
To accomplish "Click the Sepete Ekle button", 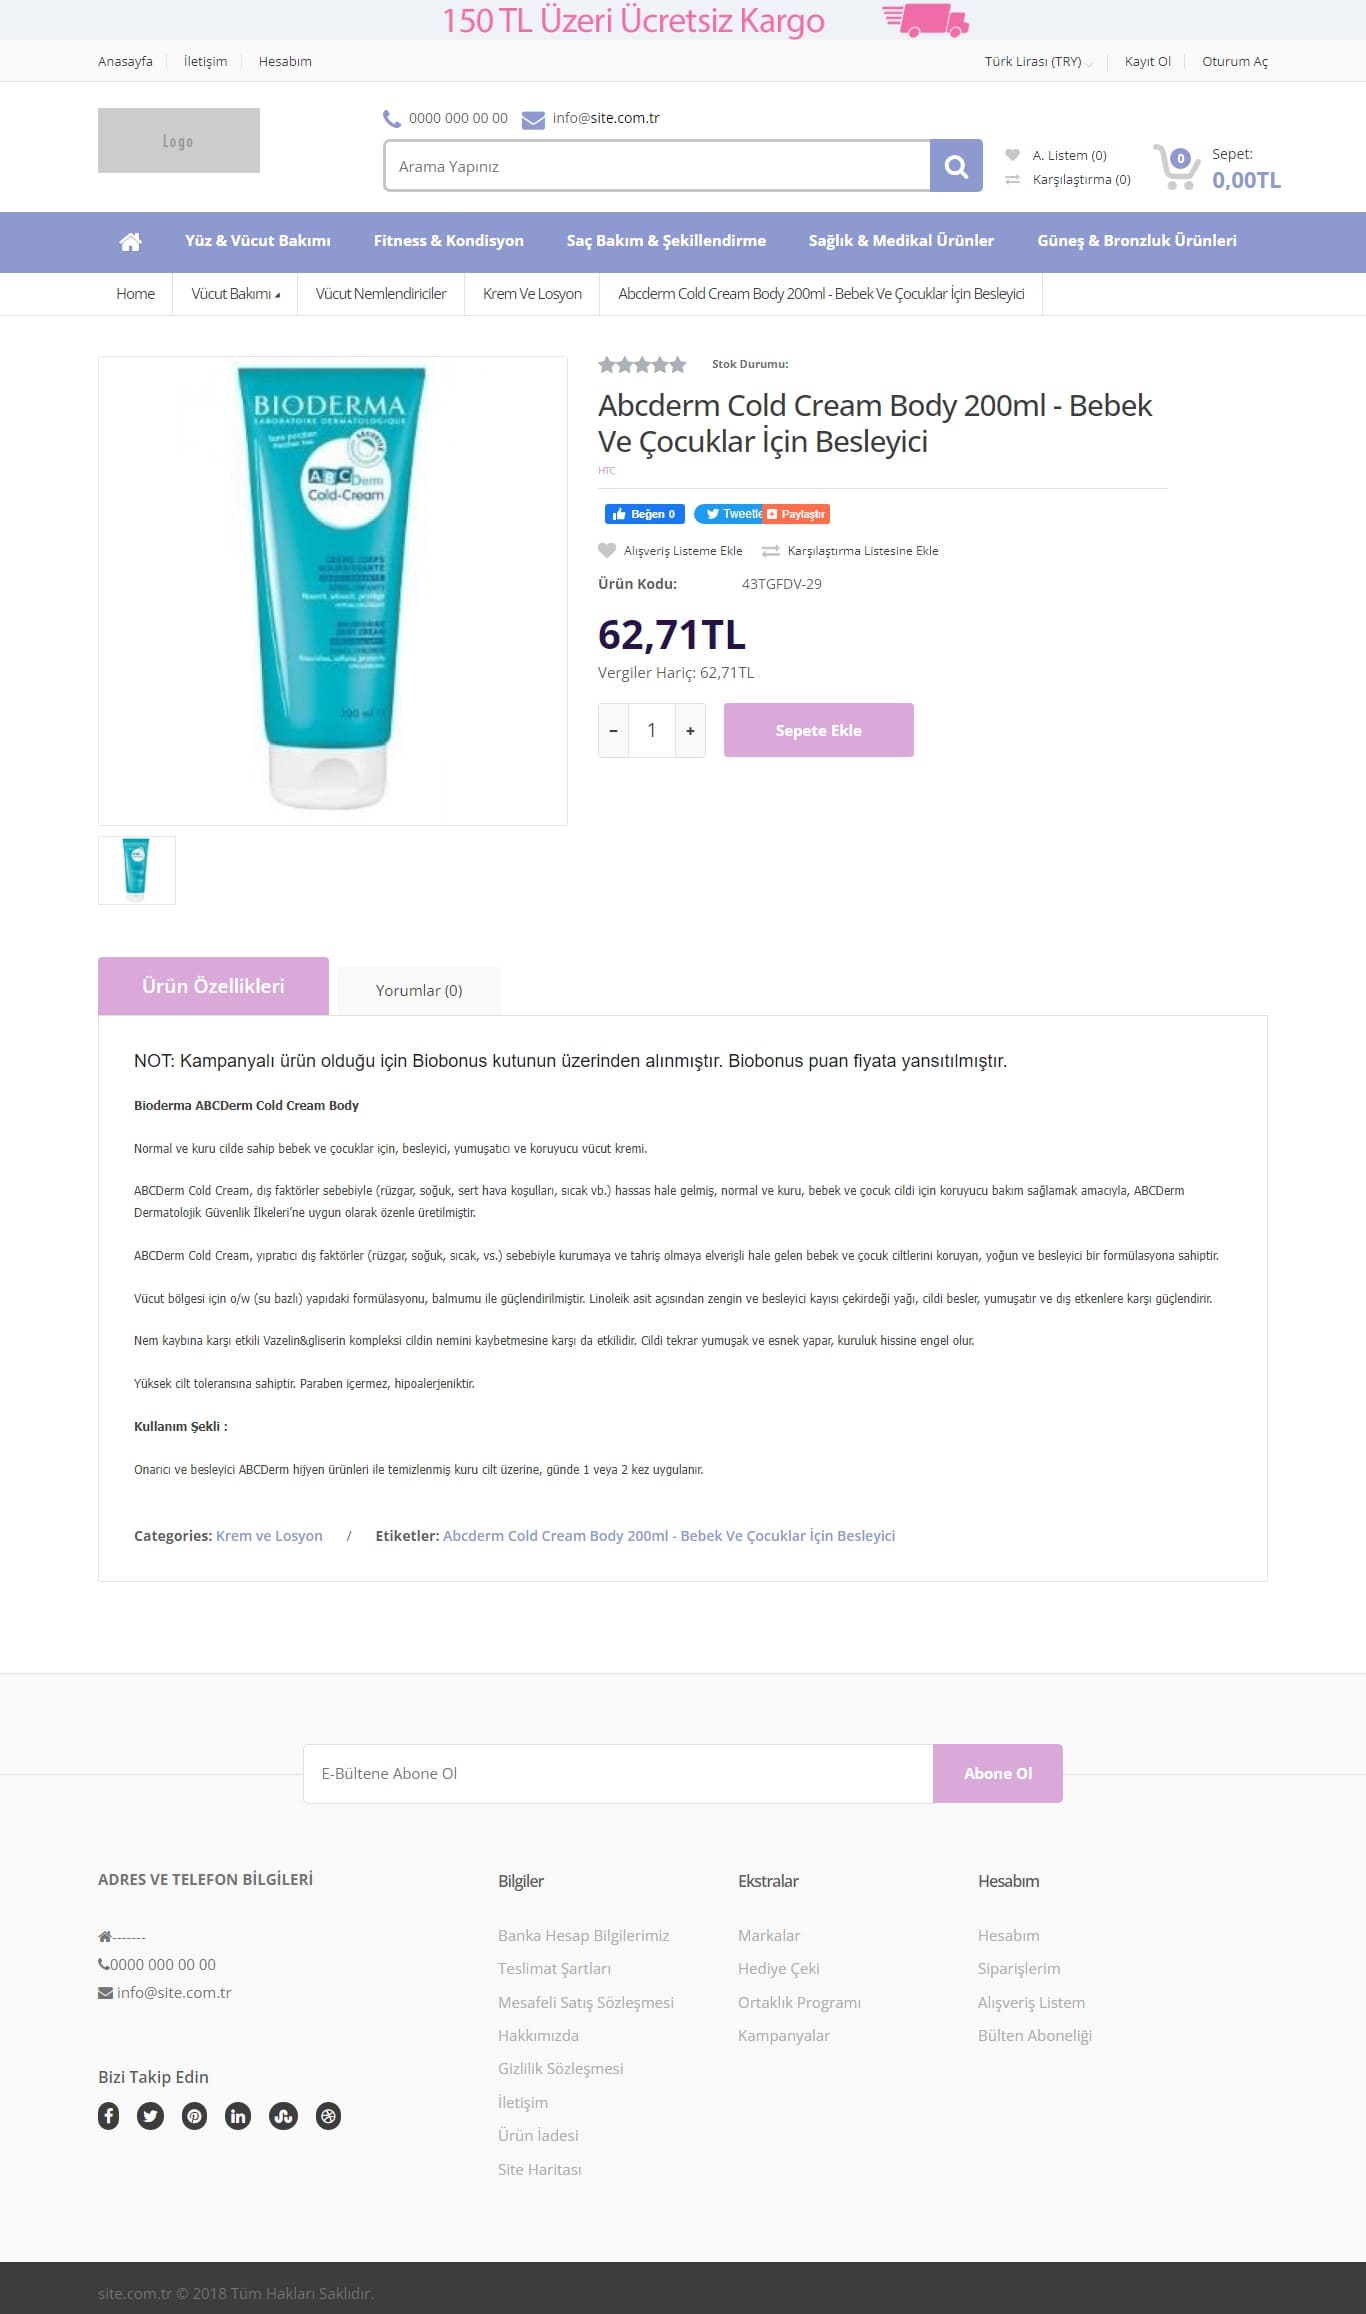I will click(x=819, y=730).
